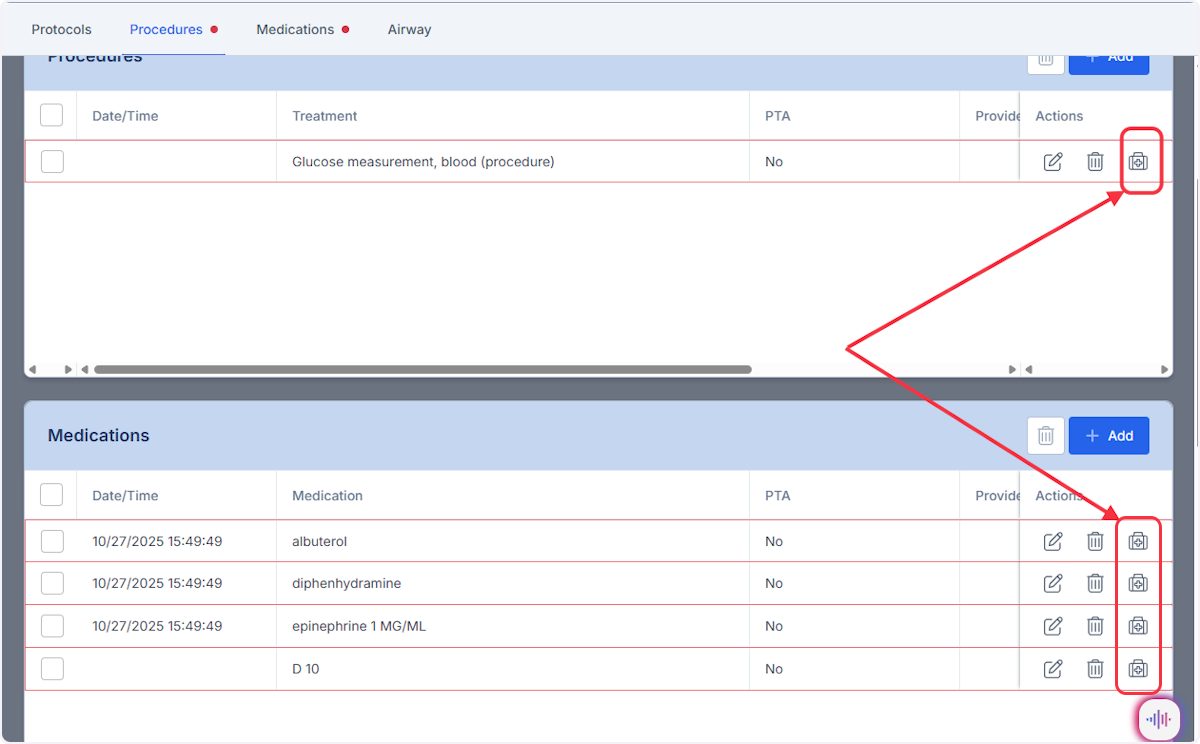Screen dimensions: 1200x744
Task: Check the albuterol row checkbox
Action: 52,541
